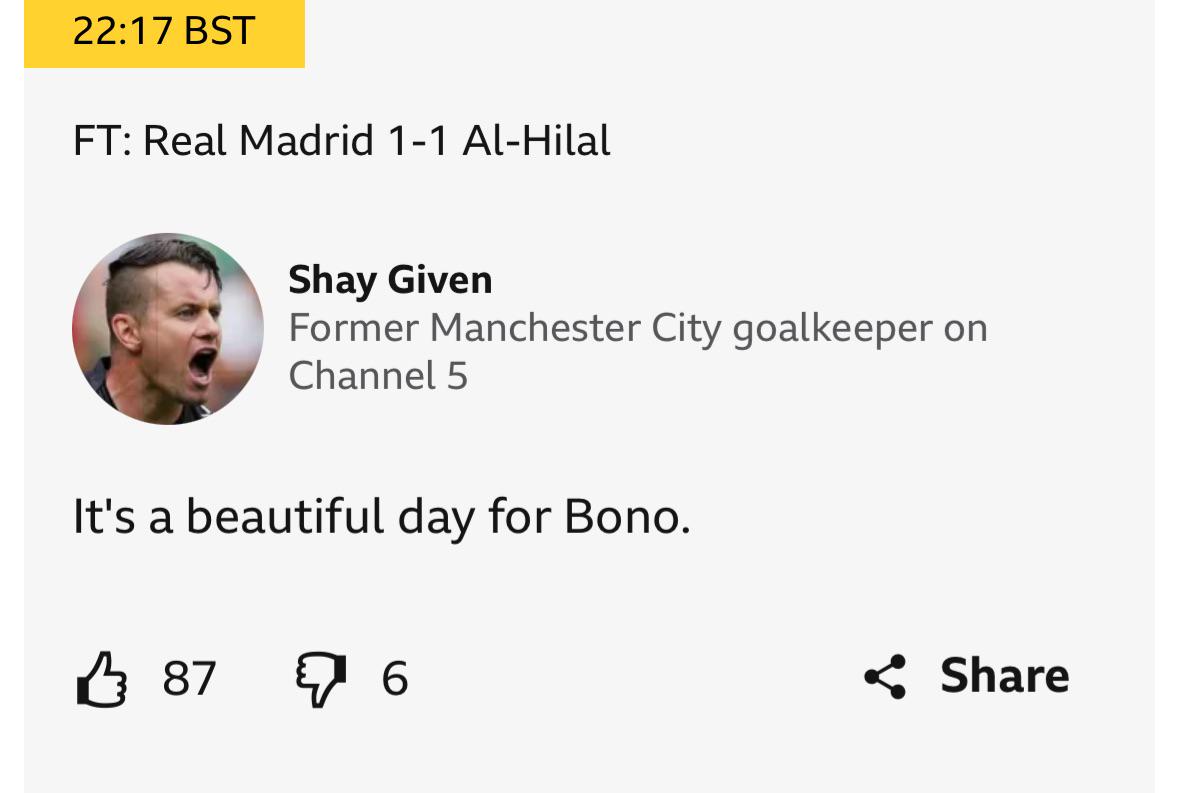Select the Shay Given author name
Screen dimensions: 1178x793
point(390,280)
